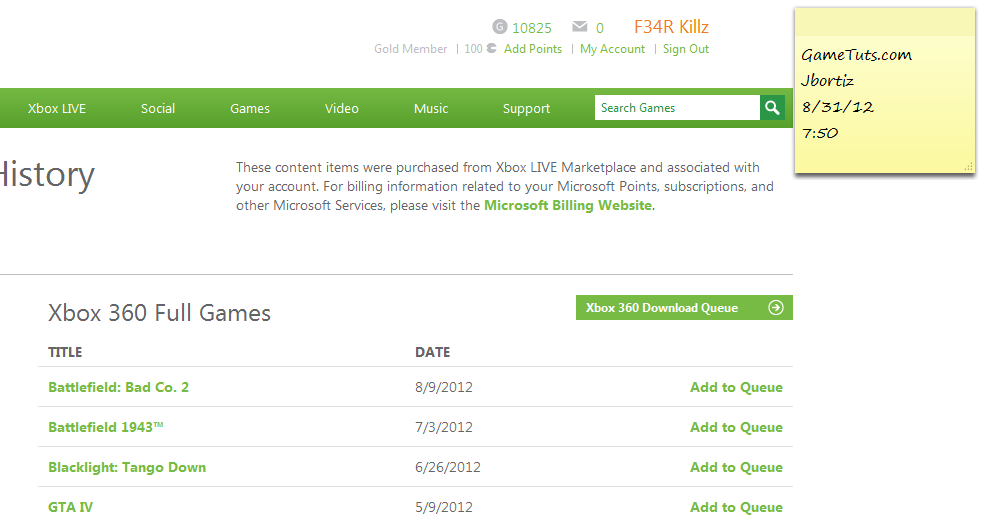Focus the Search Games input field
The width and height of the screenshot is (986, 522).
tap(677, 108)
